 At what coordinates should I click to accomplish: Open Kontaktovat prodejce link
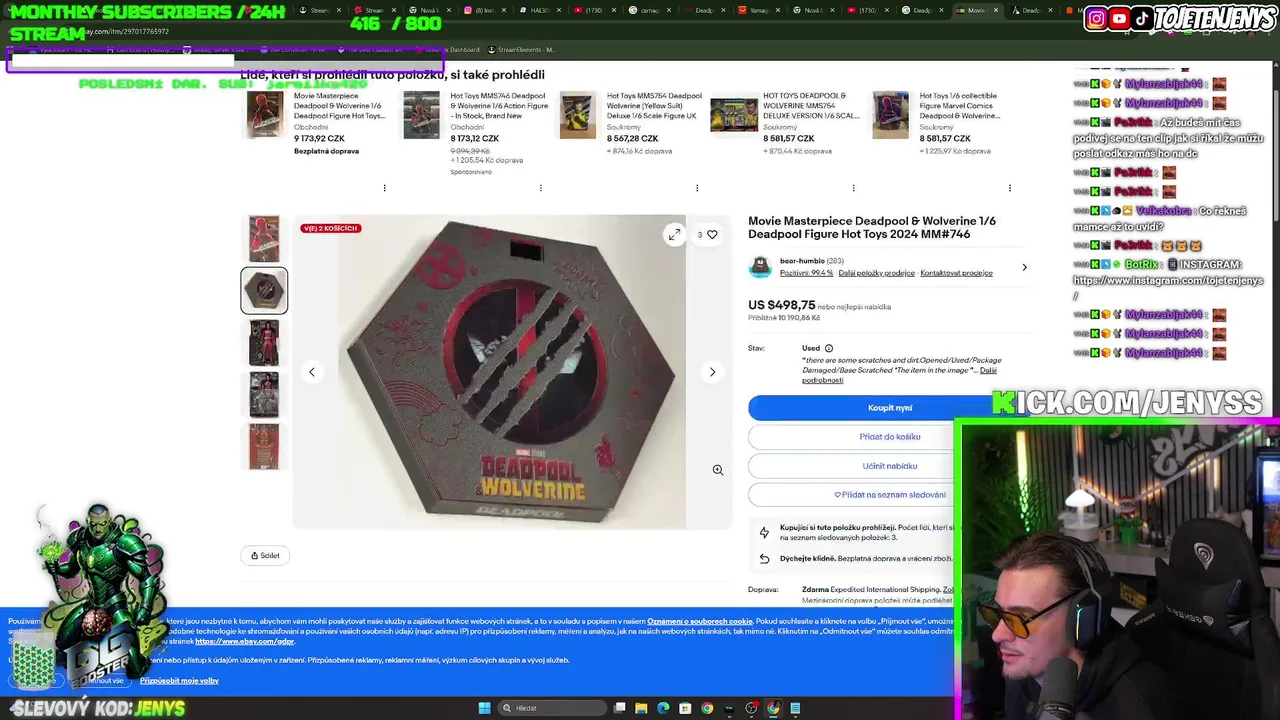(956, 273)
